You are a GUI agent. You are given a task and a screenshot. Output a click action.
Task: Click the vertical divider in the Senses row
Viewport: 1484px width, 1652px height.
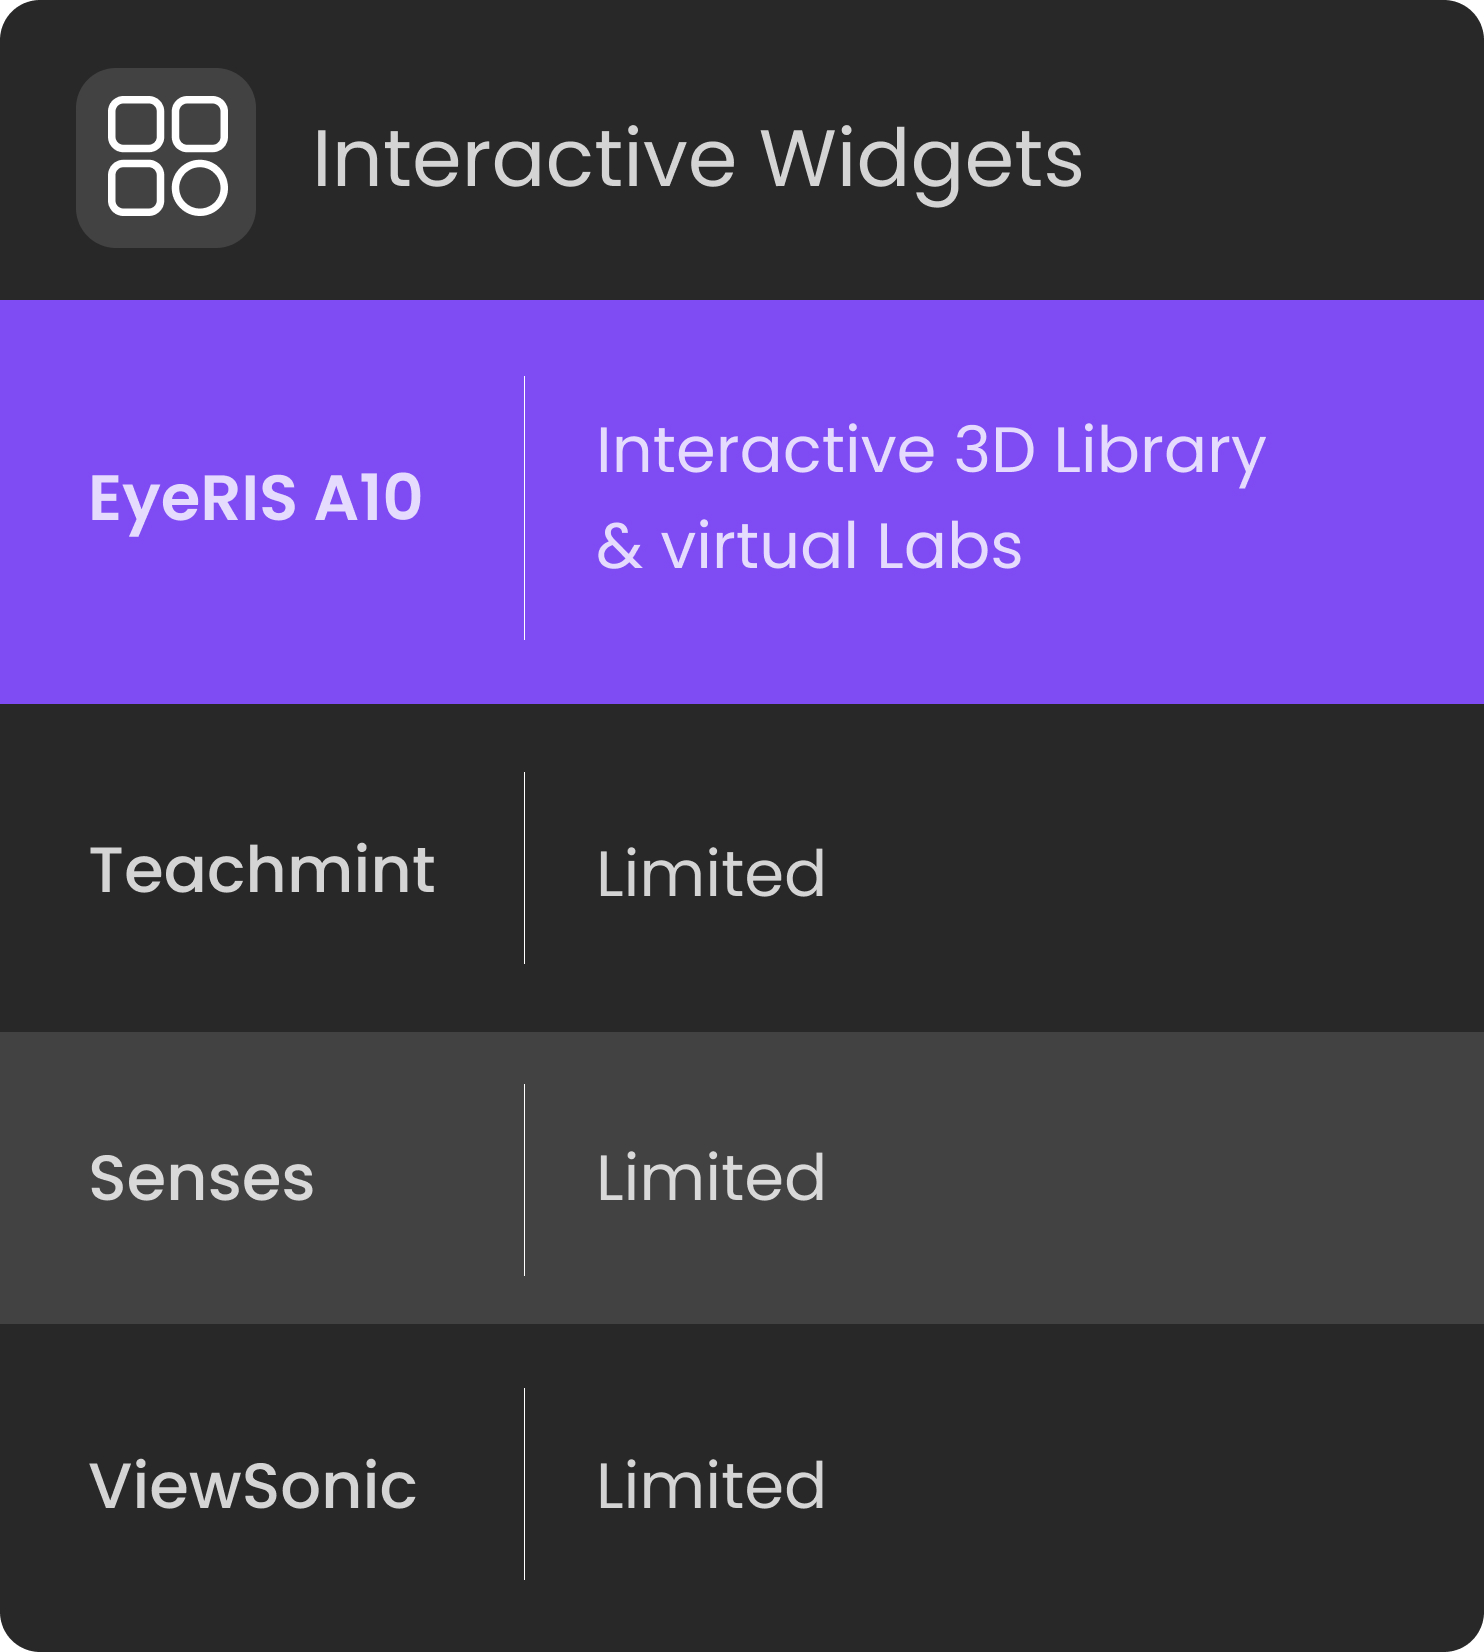pyautogui.click(x=524, y=1179)
